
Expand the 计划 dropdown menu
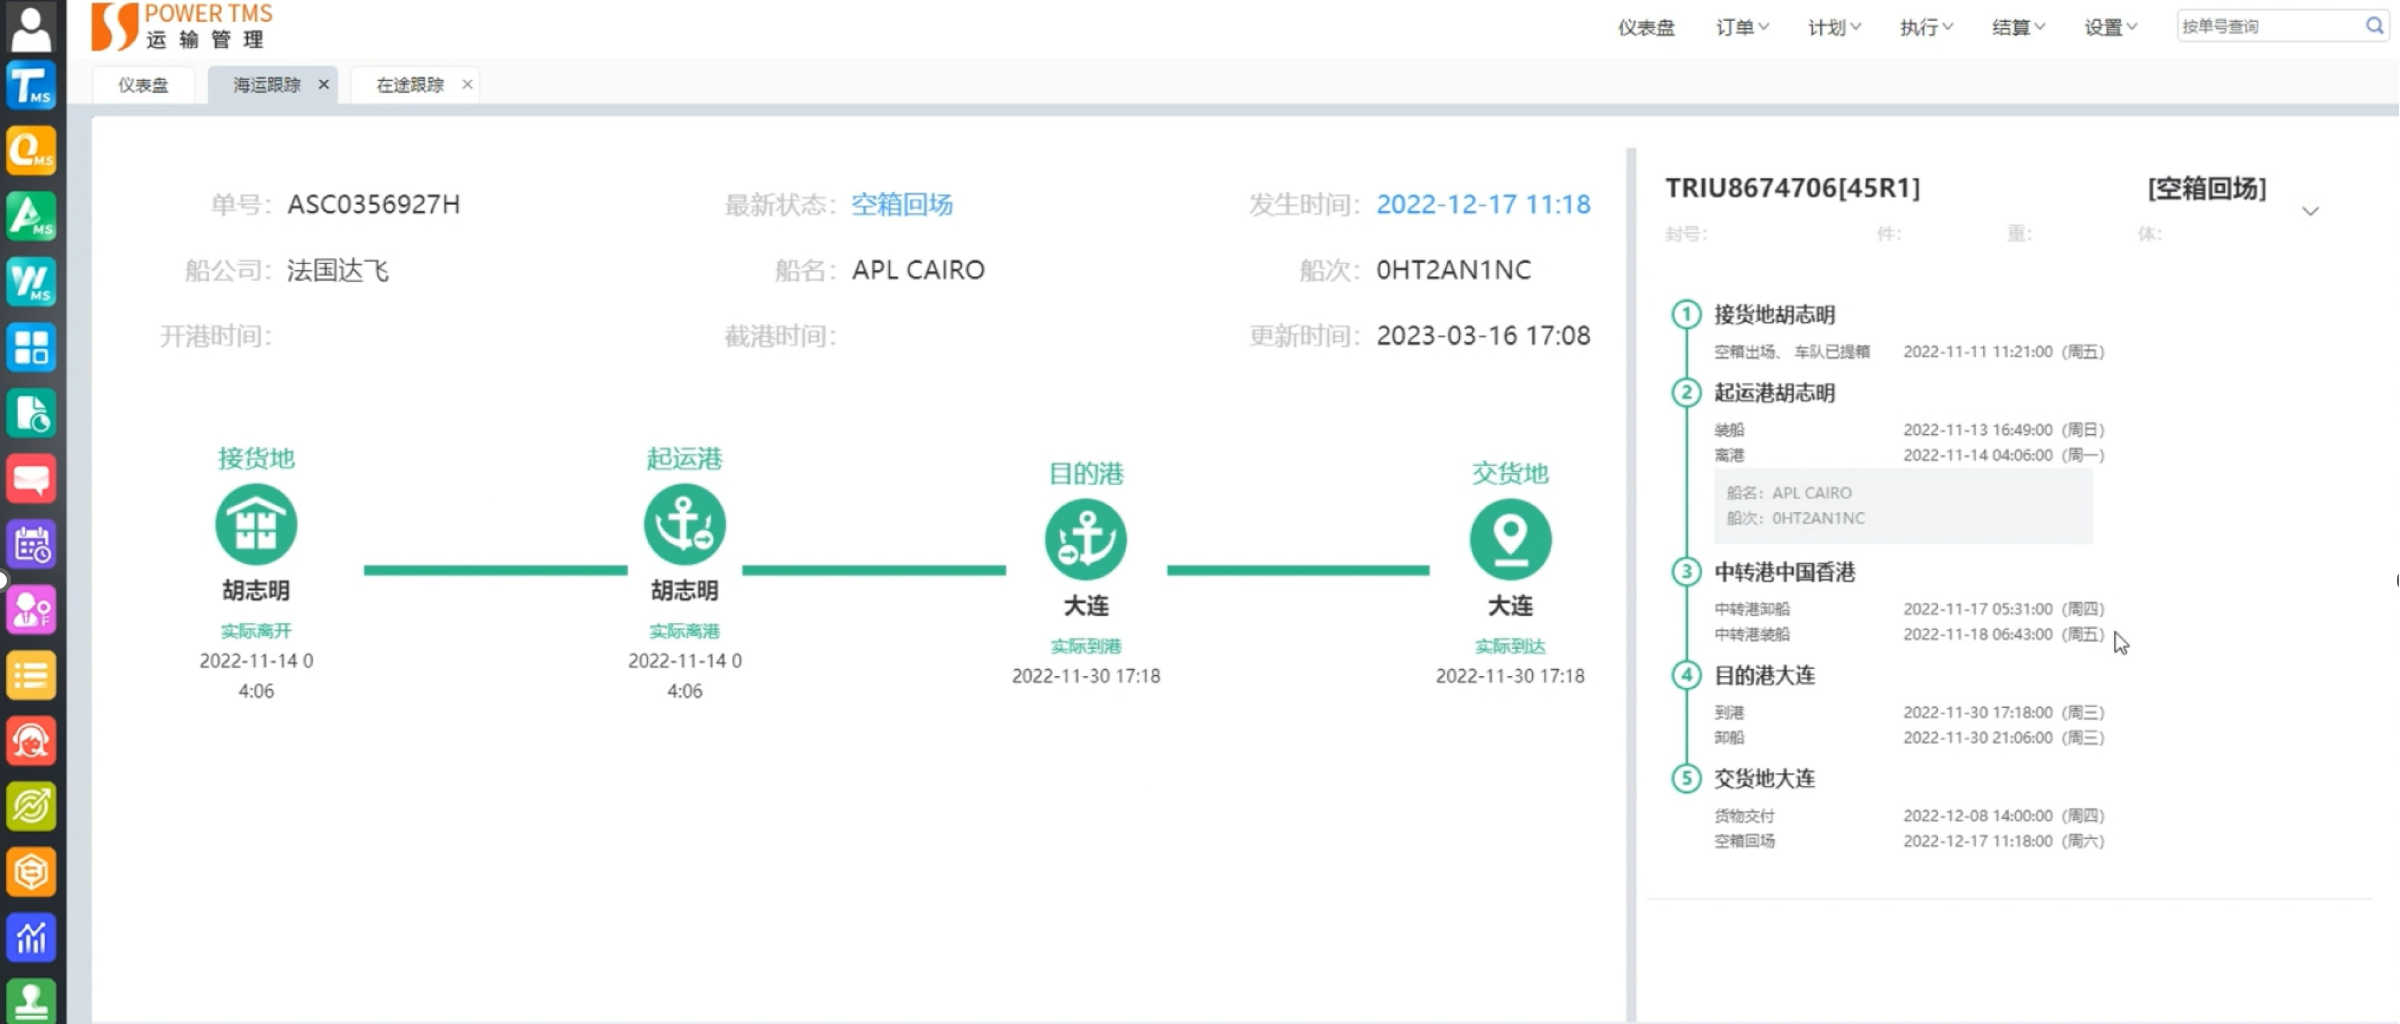(1834, 27)
